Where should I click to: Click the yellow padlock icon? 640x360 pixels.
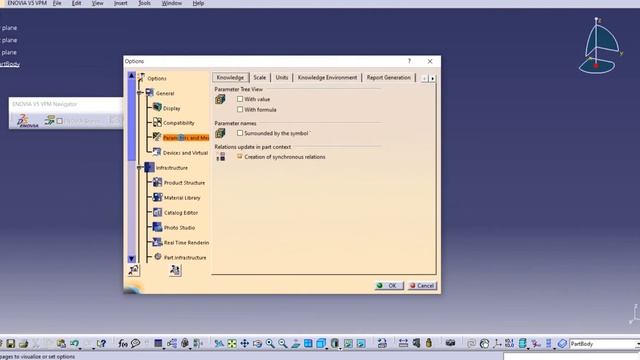[x=429, y=344]
